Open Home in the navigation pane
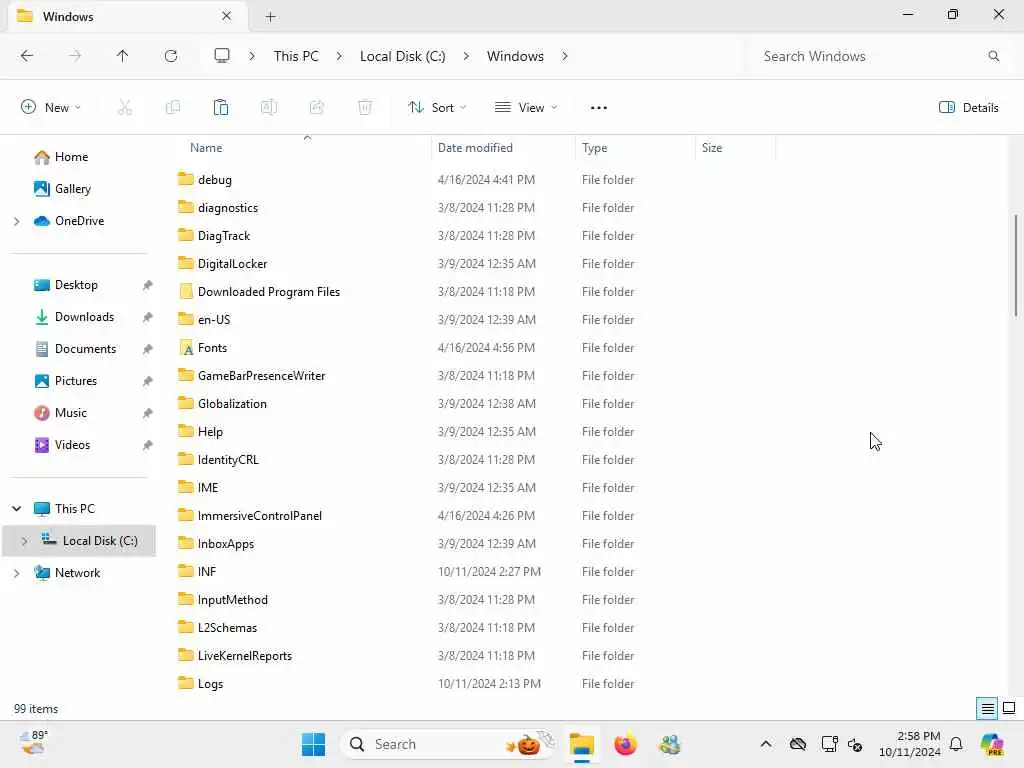This screenshot has height=768, width=1024. pos(71,157)
